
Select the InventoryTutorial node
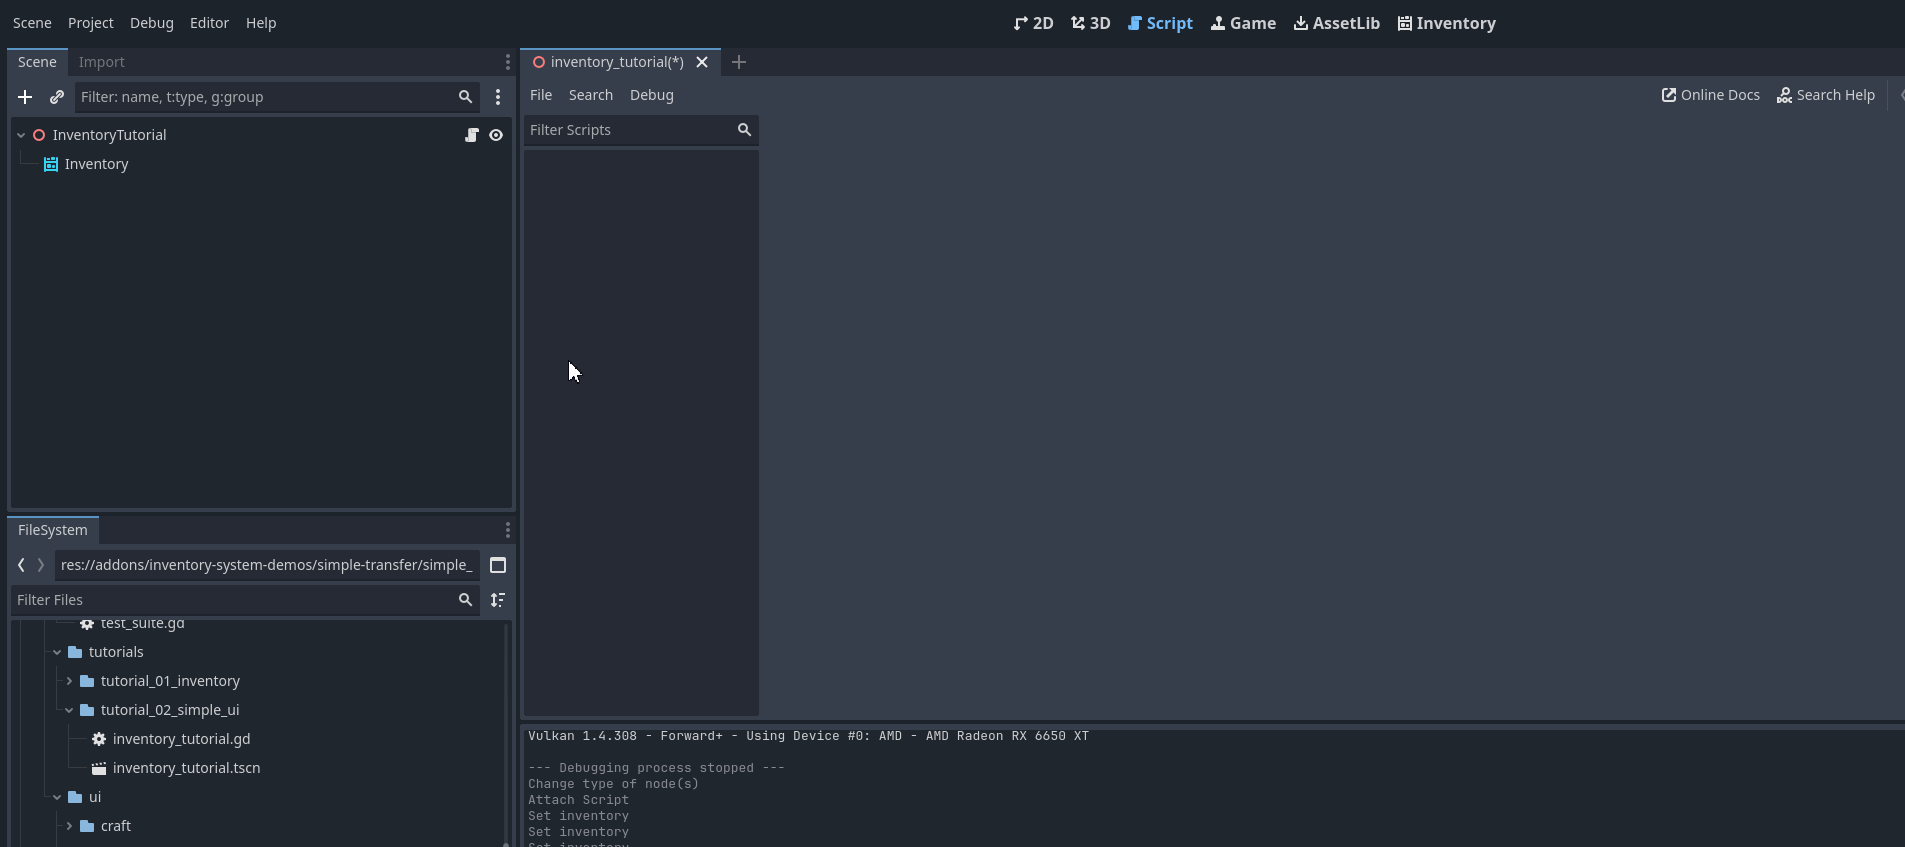pos(109,135)
